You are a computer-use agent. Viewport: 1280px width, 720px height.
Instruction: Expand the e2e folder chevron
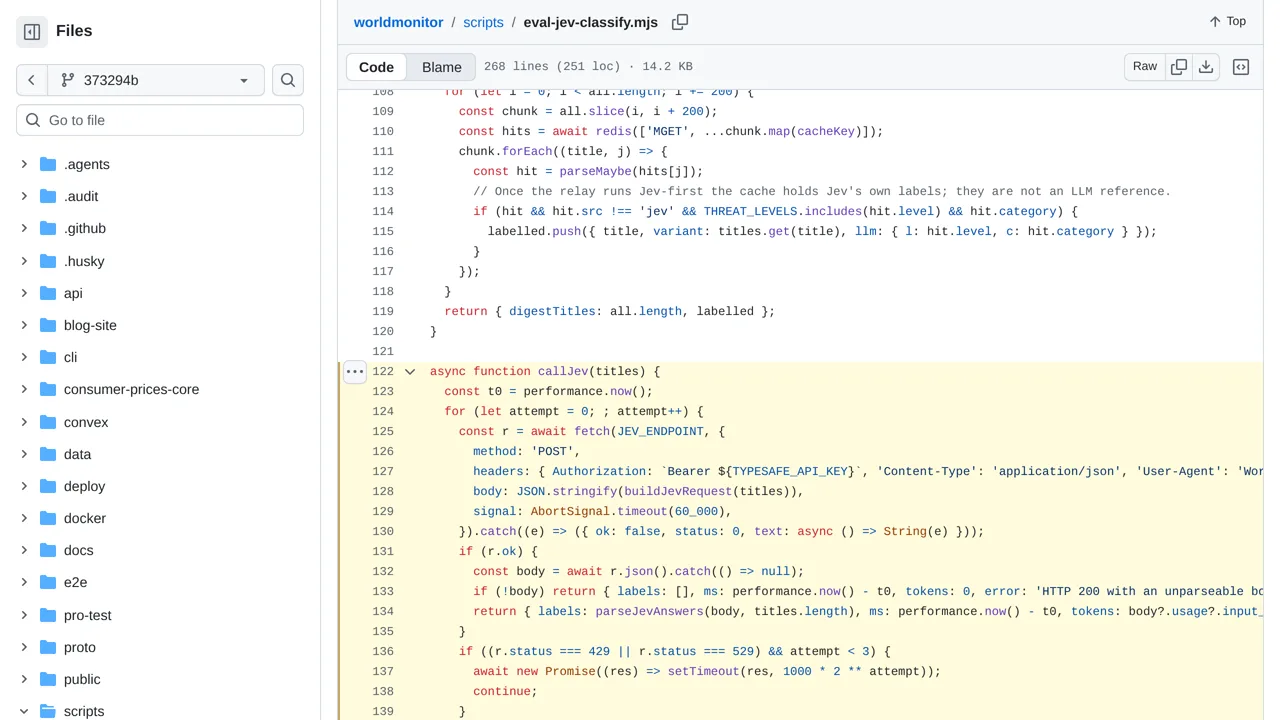[24, 582]
